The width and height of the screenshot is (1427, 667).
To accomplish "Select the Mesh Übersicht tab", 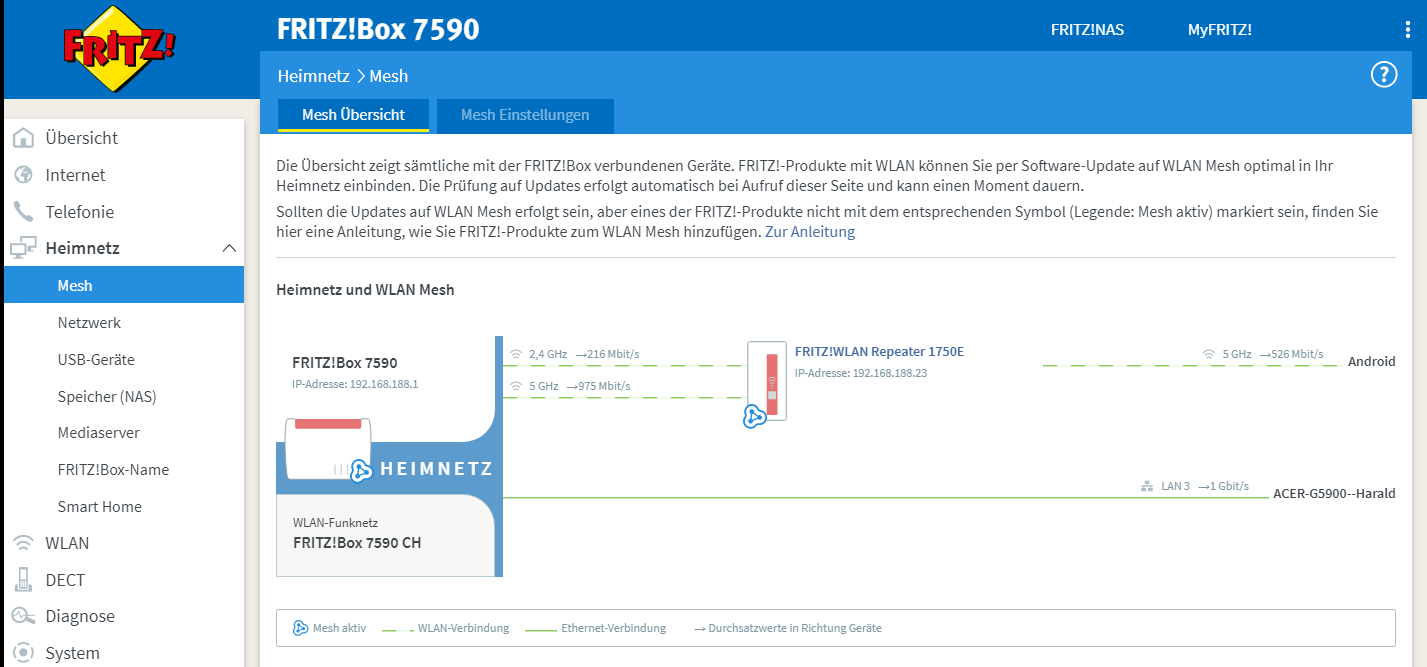I will 353,115.
